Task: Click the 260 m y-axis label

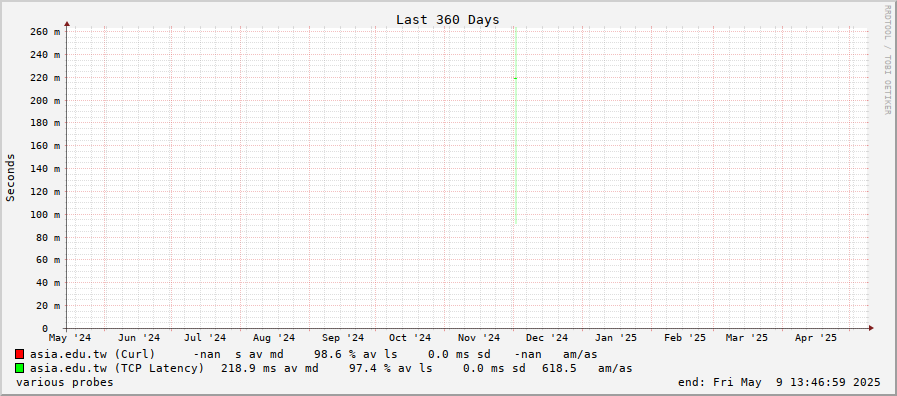Action: click(45, 32)
